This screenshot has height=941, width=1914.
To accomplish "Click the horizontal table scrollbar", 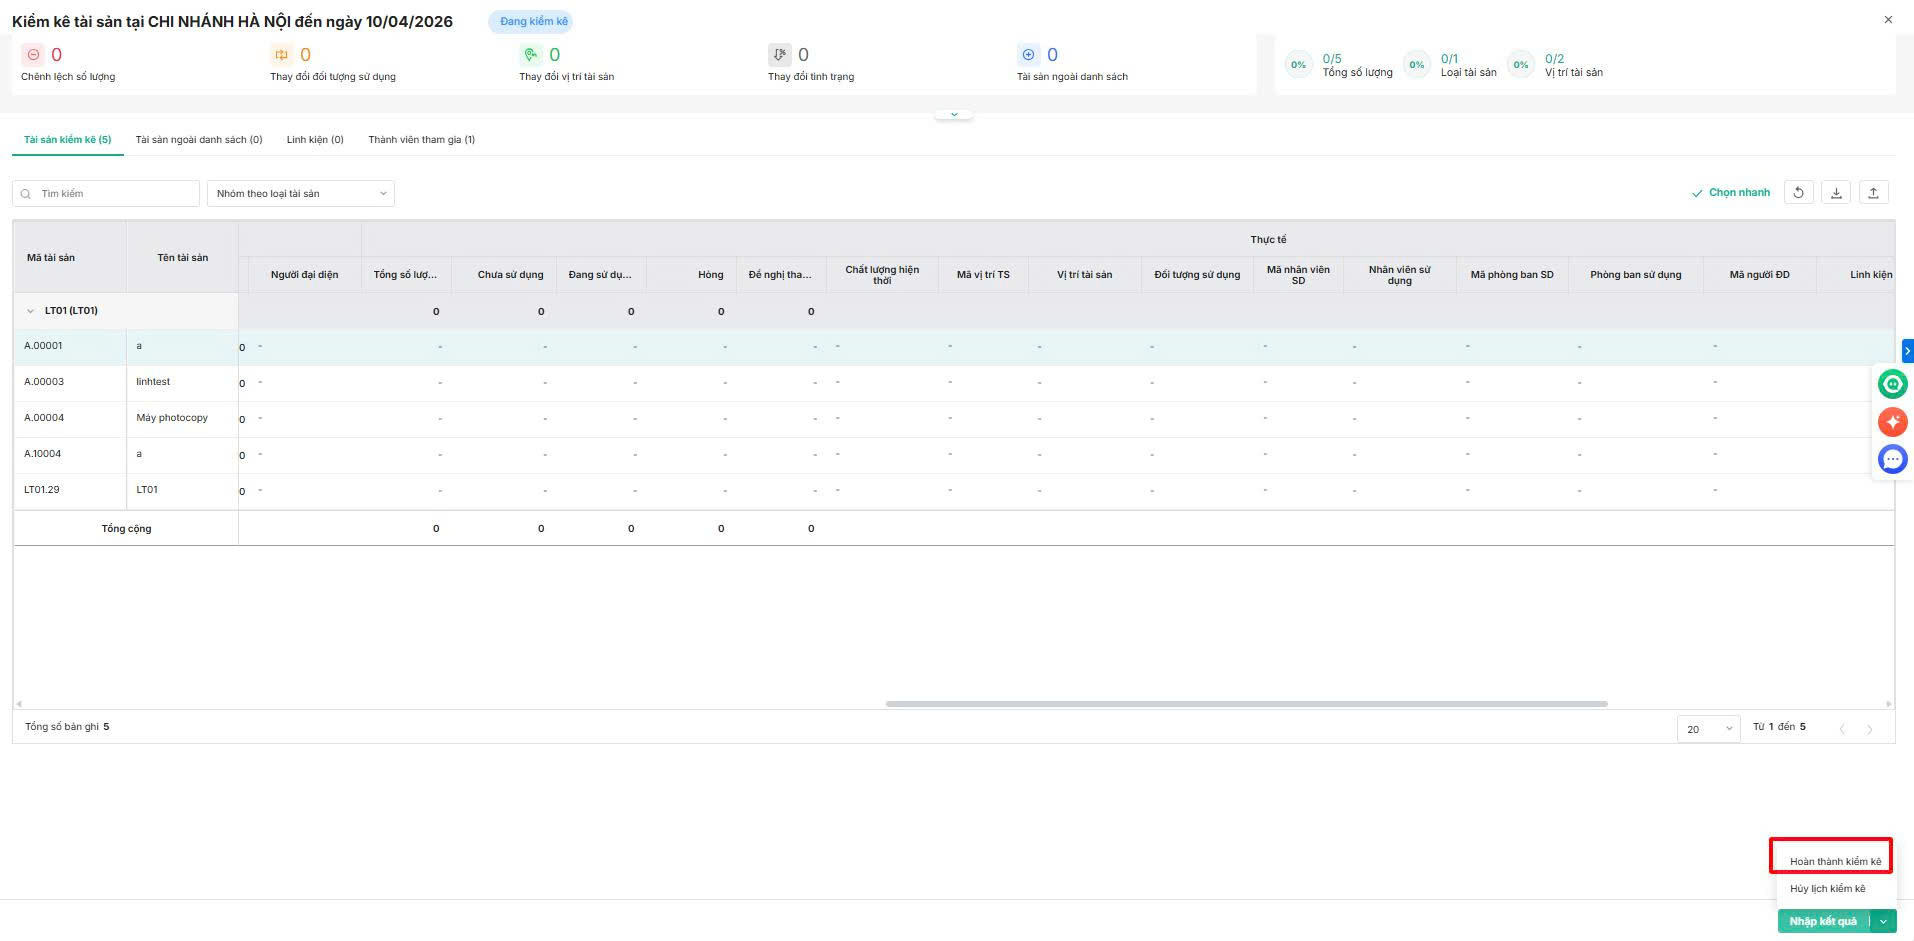I will [x=1246, y=704].
